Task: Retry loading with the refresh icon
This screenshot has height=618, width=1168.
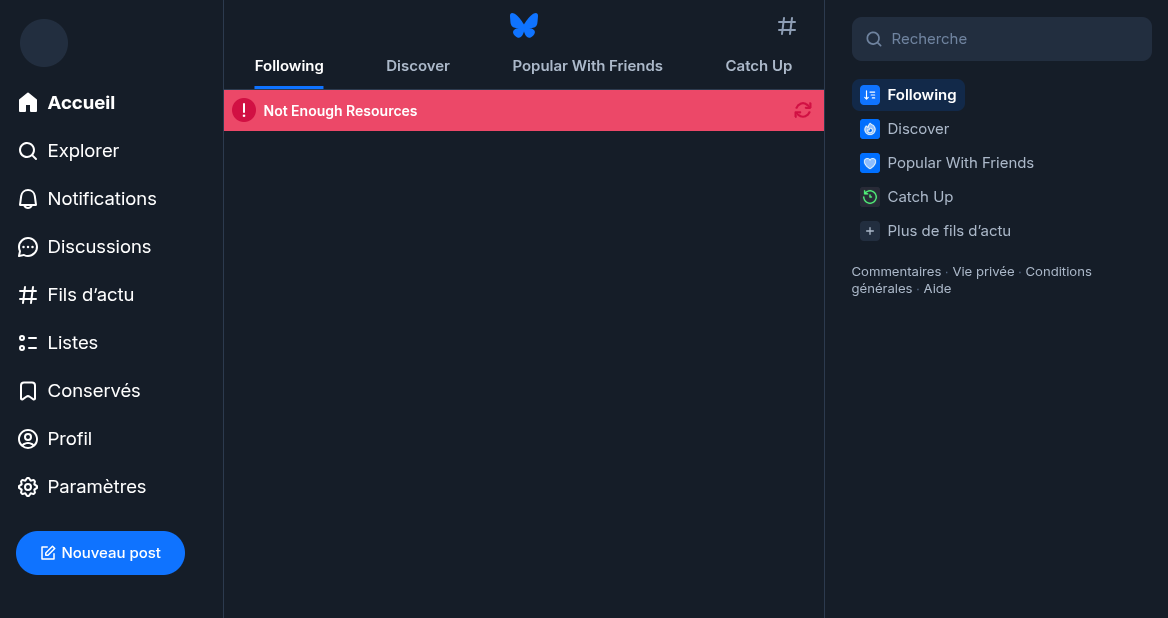Action: (x=803, y=111)
